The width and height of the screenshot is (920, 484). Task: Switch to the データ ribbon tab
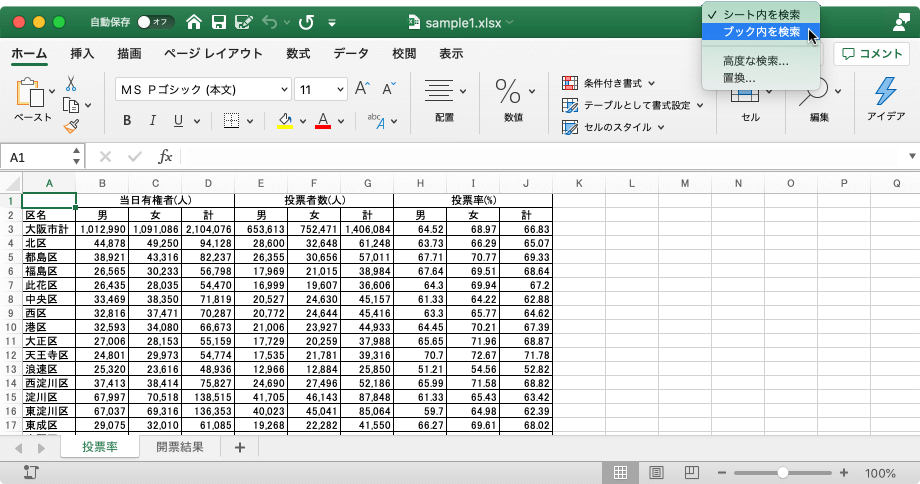point(351,53)
